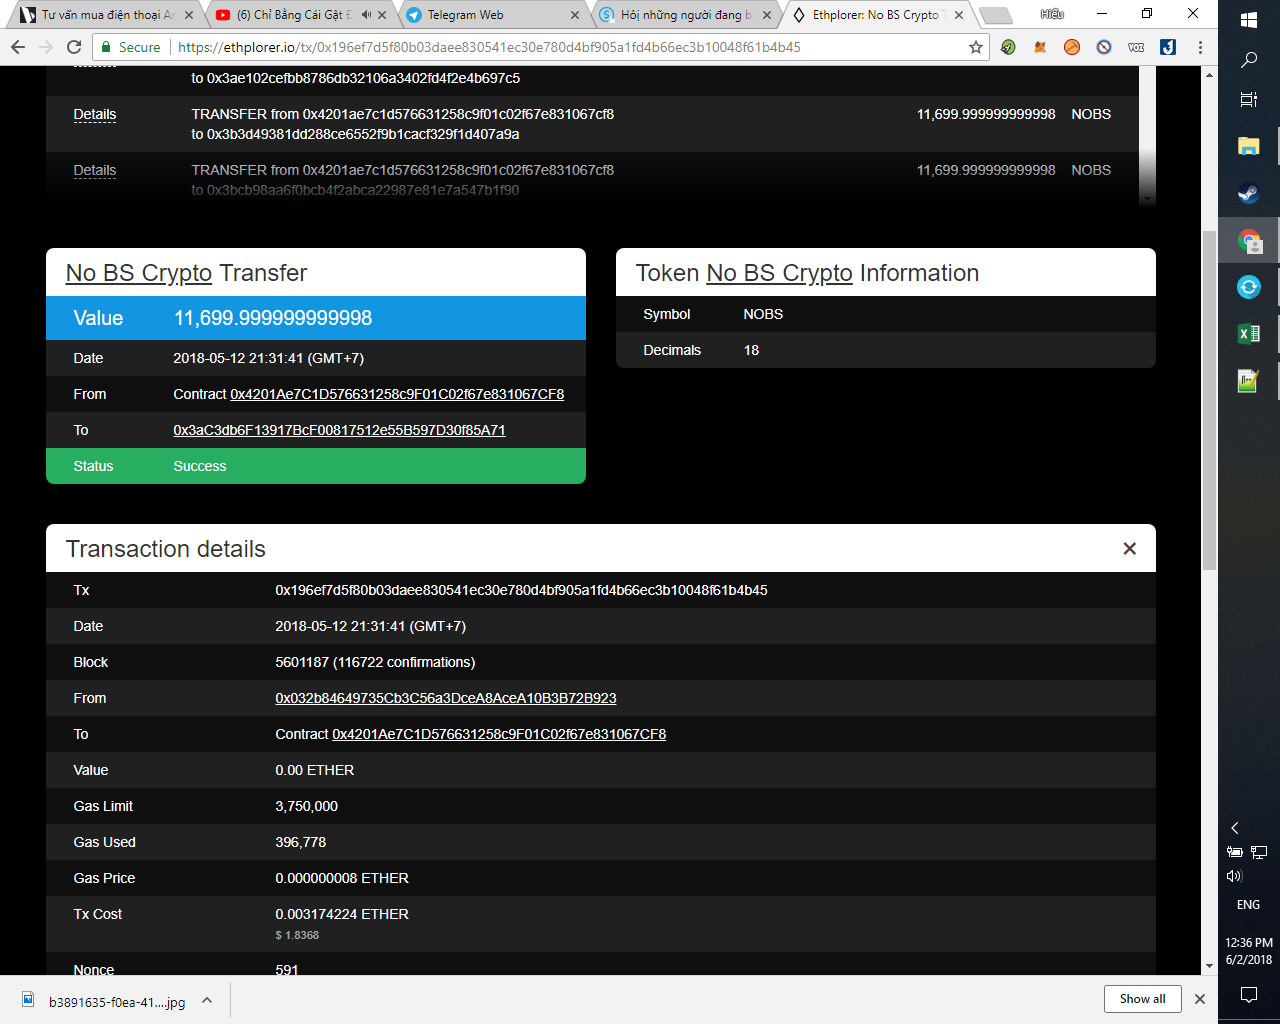The height and width of the screenshot is (1024, 1280).
Task: Reload the Ethplorer page
Action: pos(74,47)
